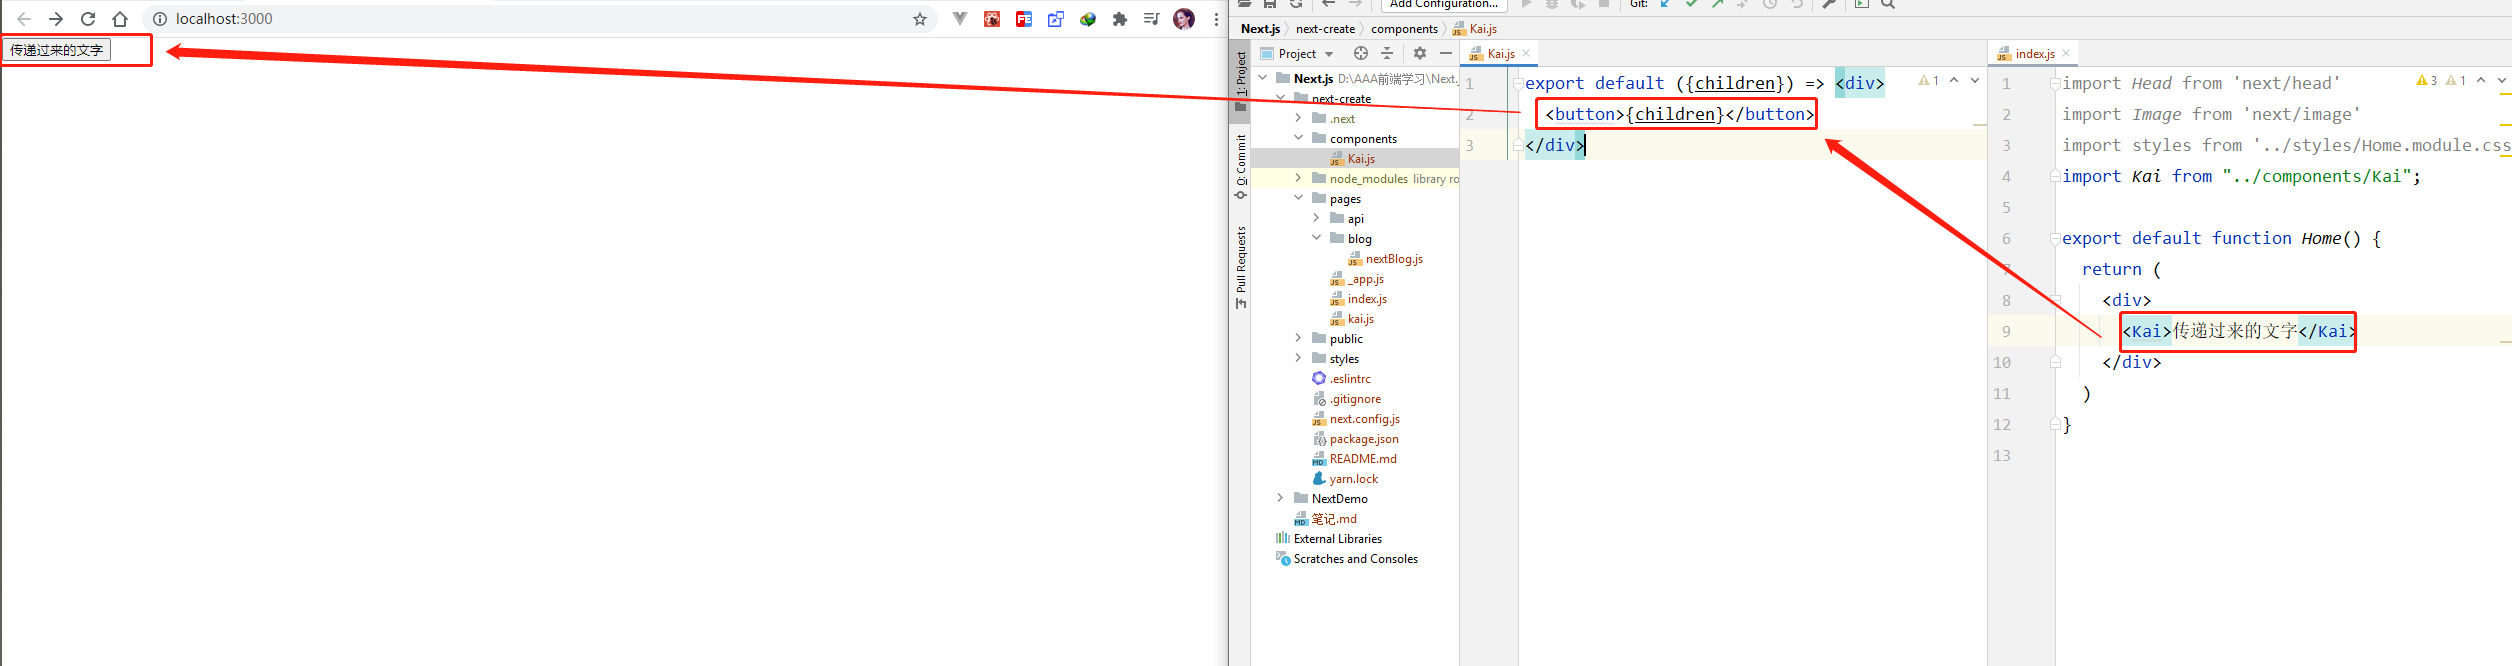Viewport: 2512px width, 666px height.
Task: Click Add Configuration button
Action: pos(1444,4)
